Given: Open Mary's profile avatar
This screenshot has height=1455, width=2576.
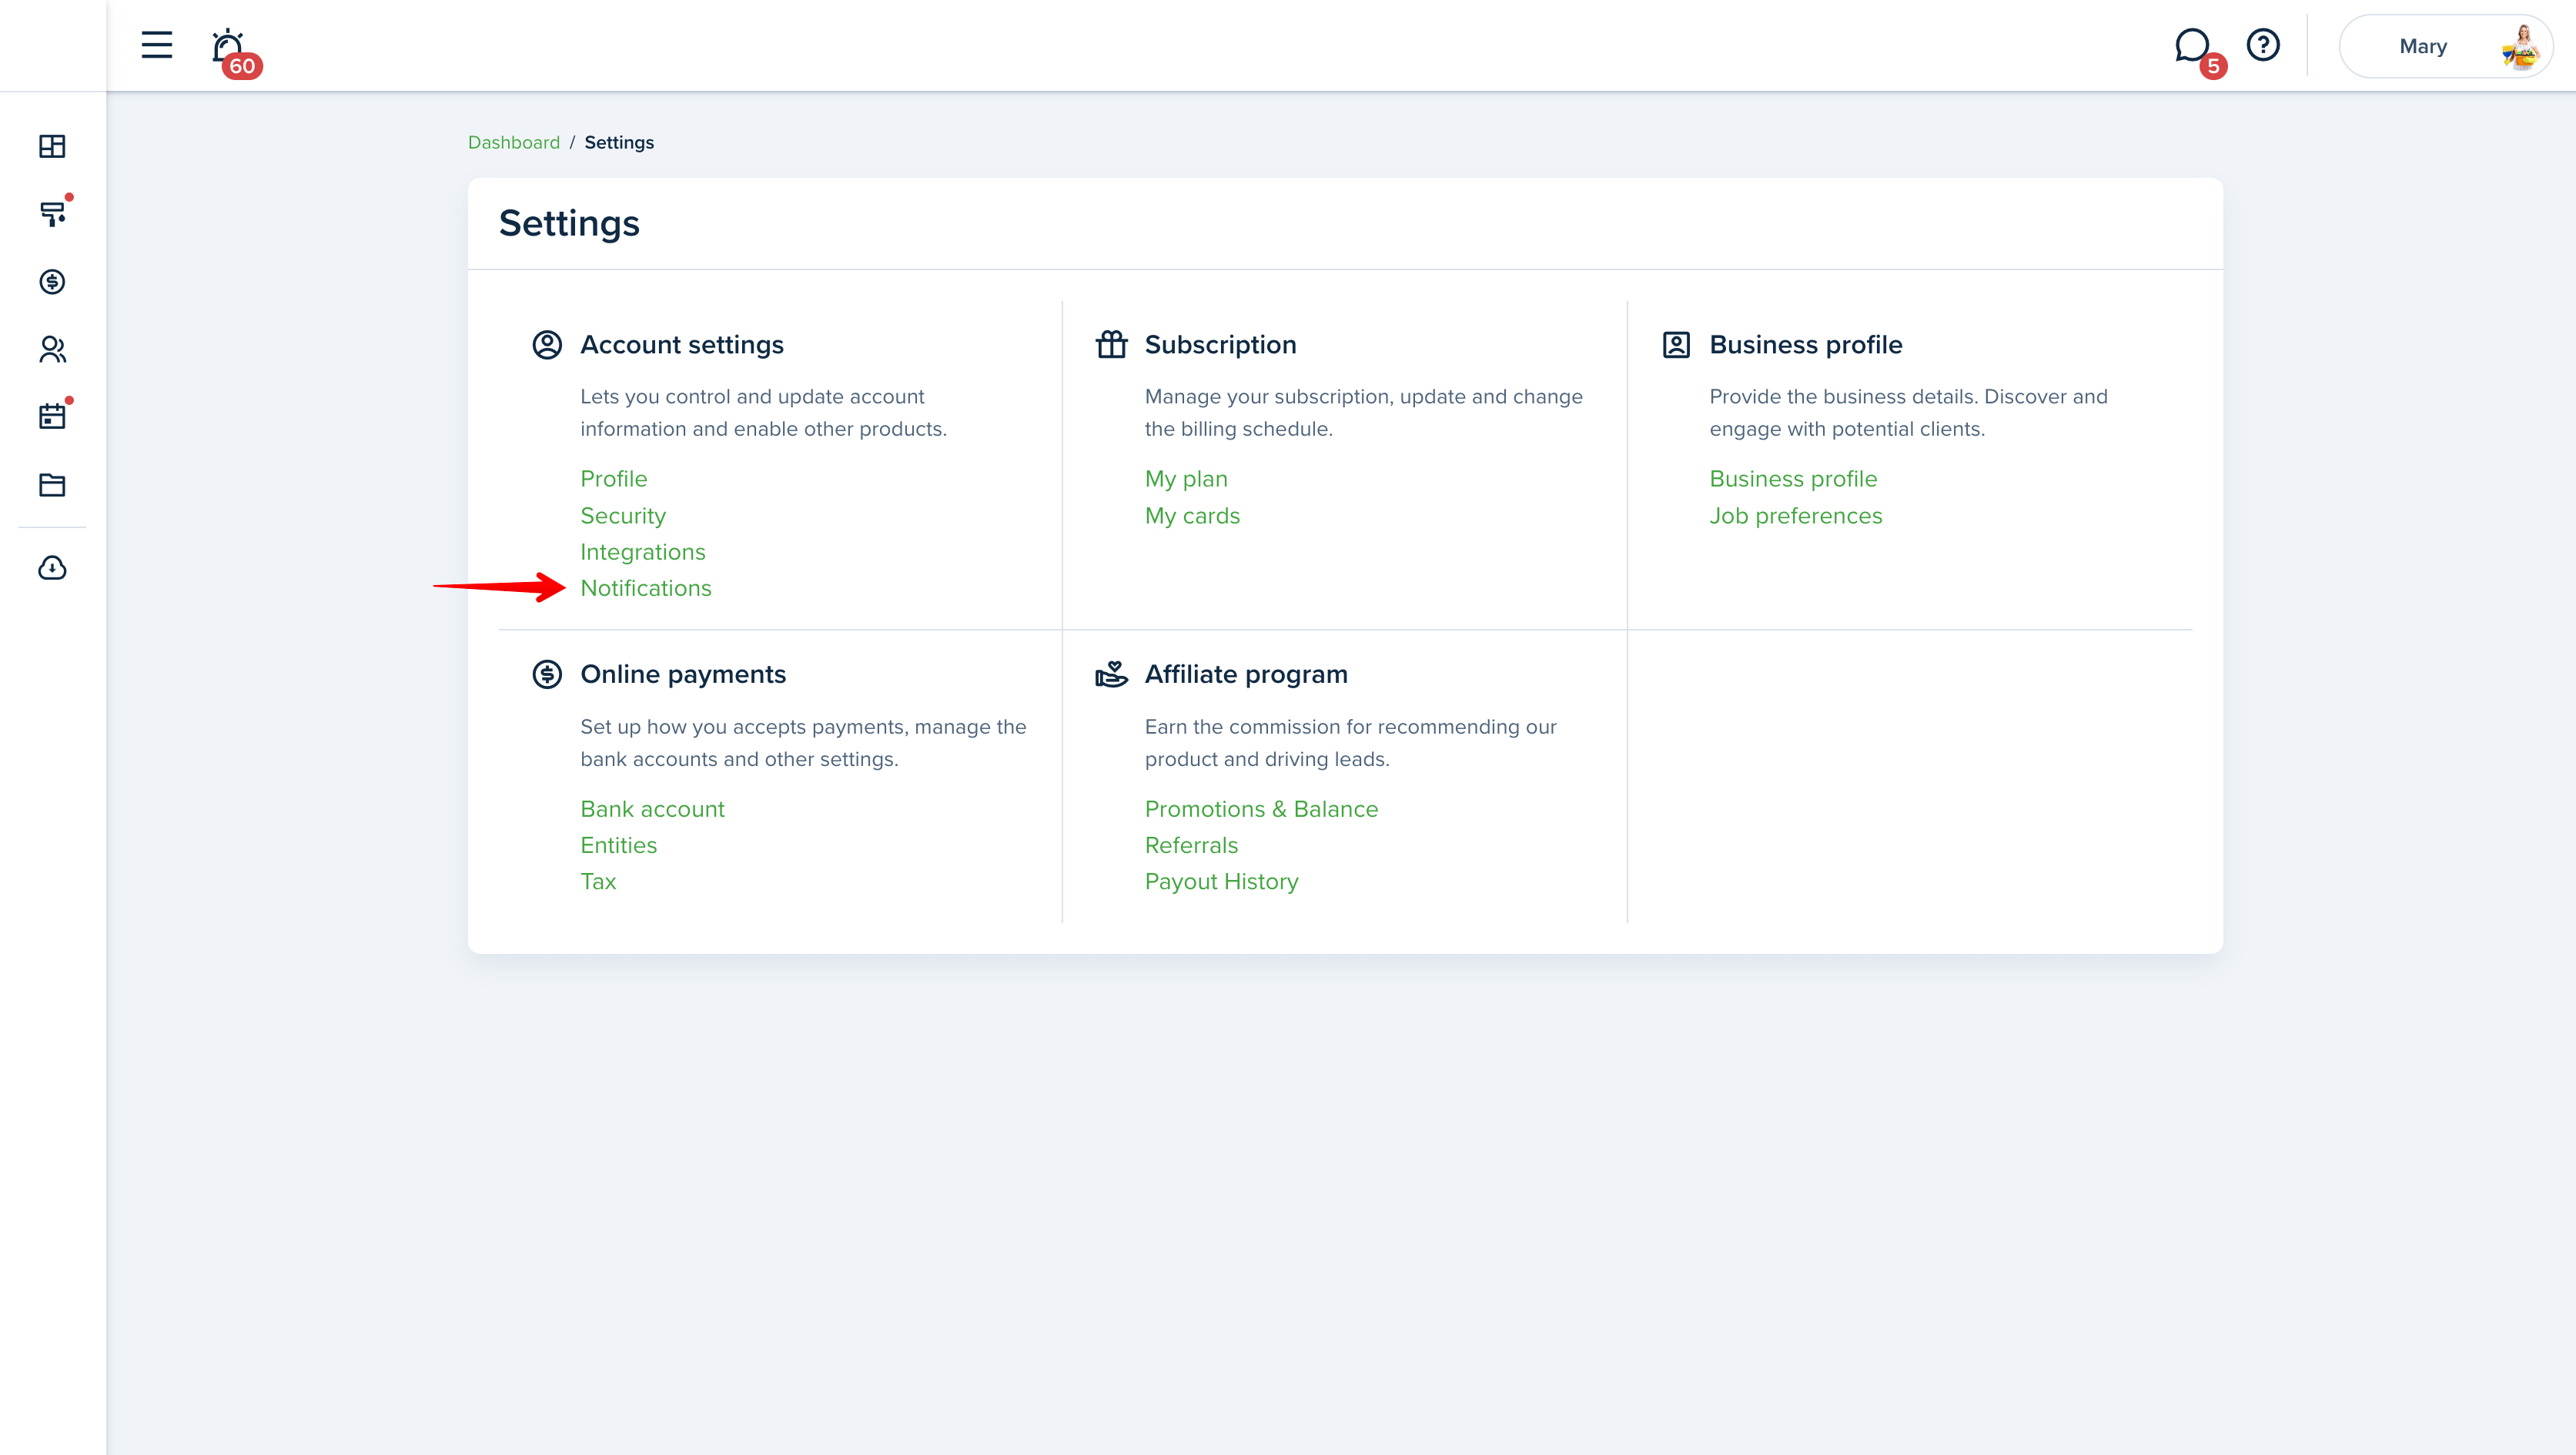Looking at the screenshot, I should point(2520,46).
